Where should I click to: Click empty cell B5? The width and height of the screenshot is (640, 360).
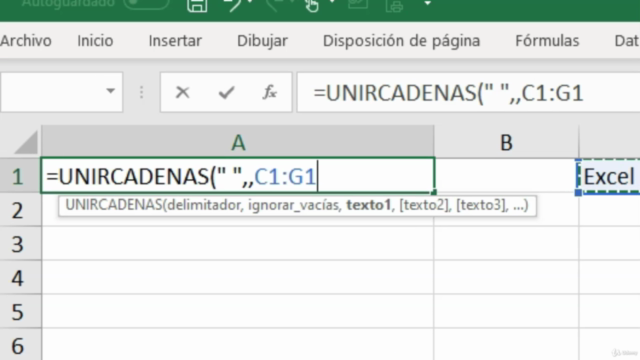[x=507, y=311]
